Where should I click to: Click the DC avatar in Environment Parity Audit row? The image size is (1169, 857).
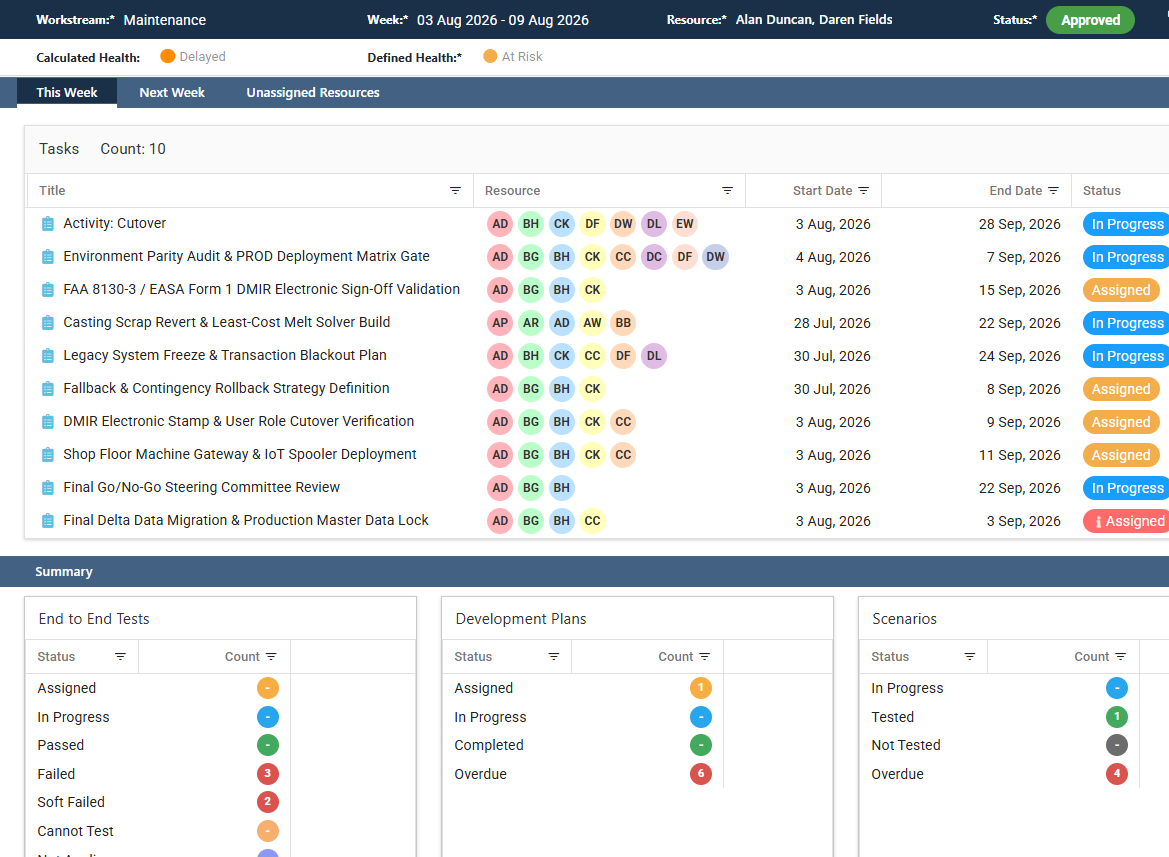pos(654,257)
